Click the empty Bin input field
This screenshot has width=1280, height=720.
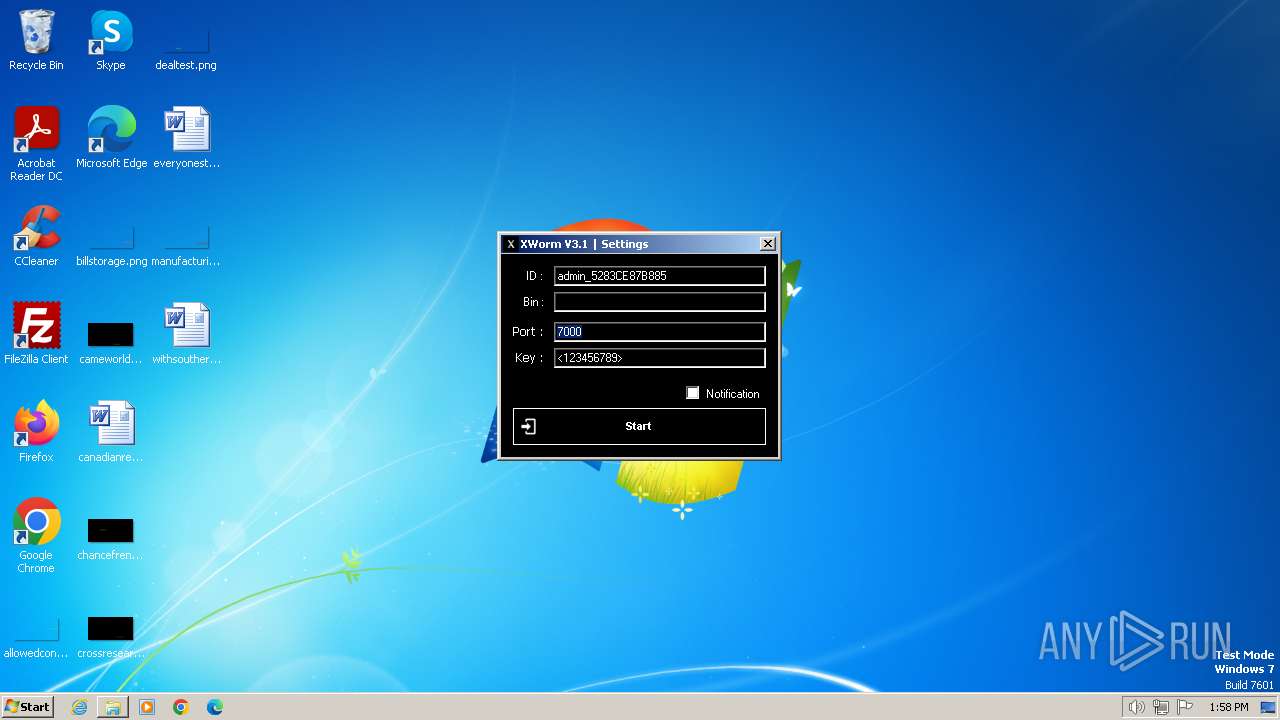[x=660, y=302]
